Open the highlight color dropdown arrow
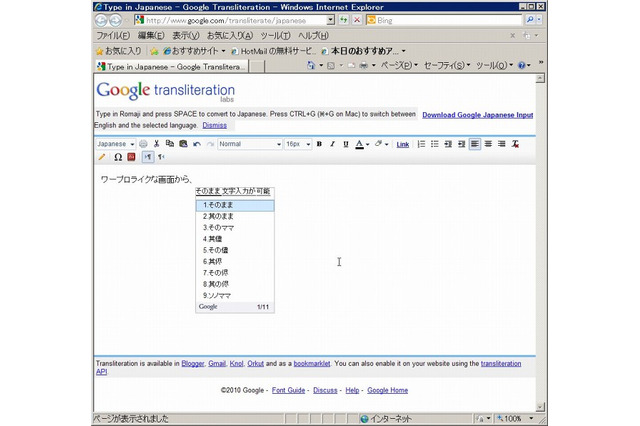The width and height of the screenshot is (640, 426). coord(387,144)
